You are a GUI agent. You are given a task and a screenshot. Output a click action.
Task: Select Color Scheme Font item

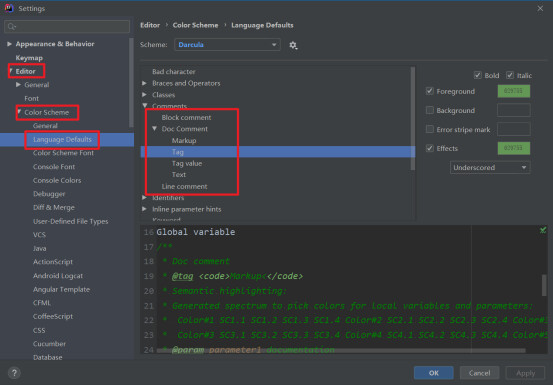(x=63, y=153)
